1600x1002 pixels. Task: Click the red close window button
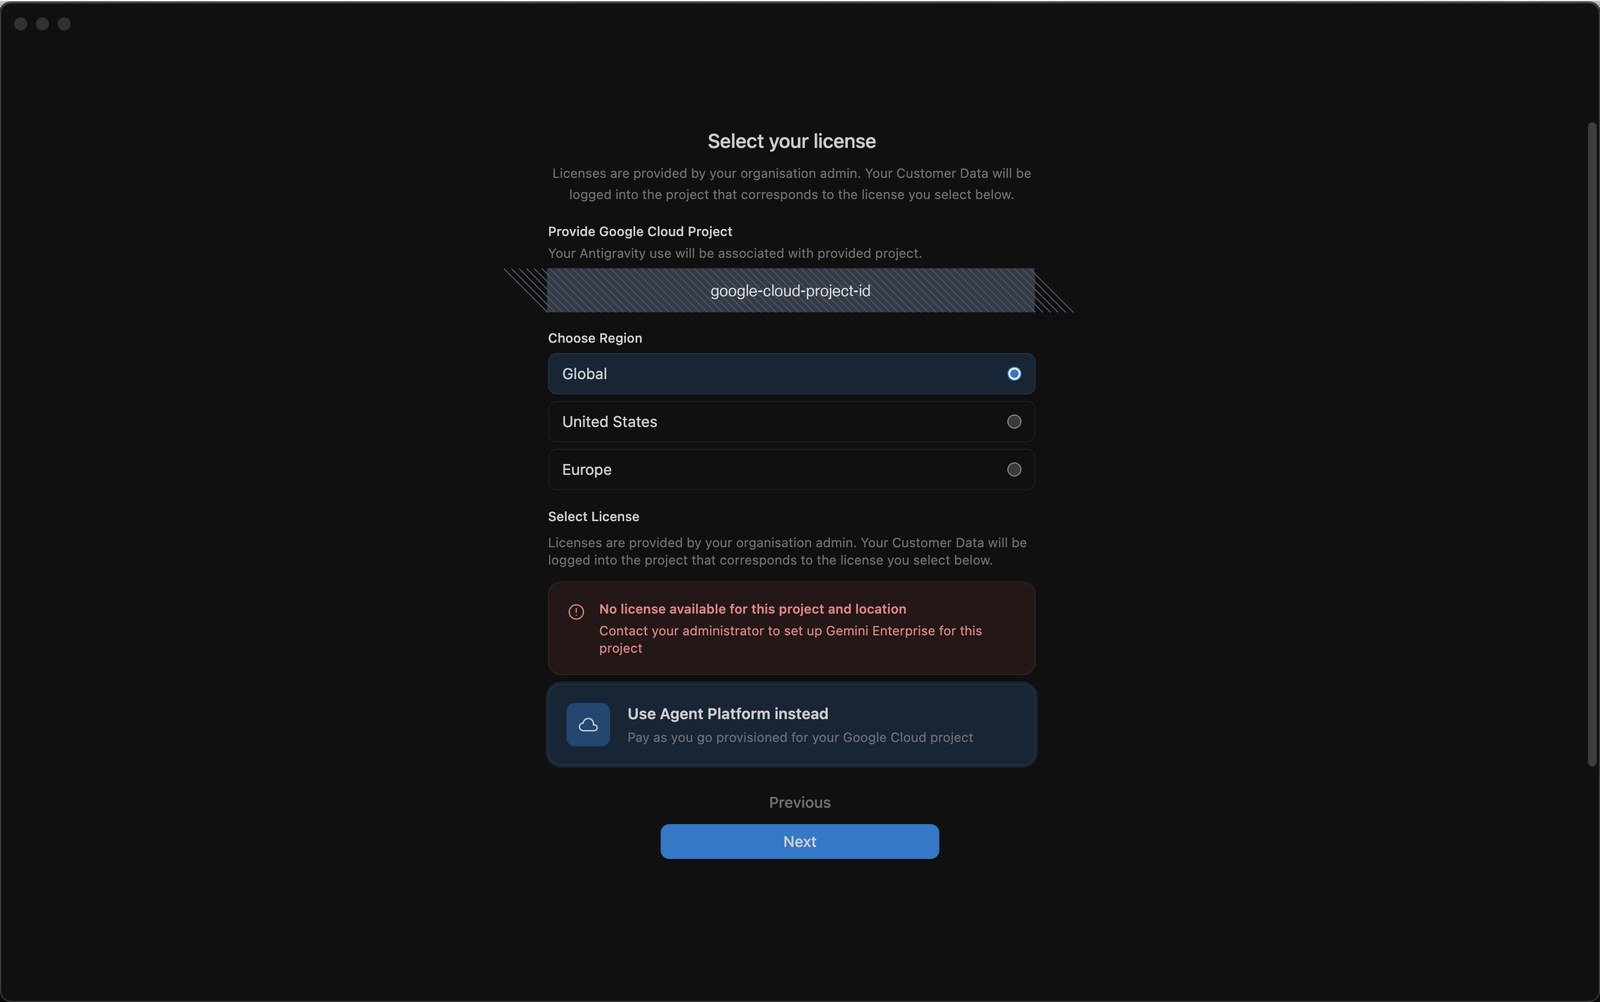tap(20, 24)
